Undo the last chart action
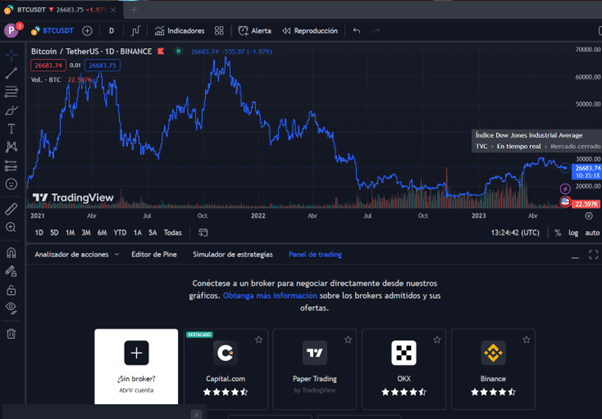This screenshot has width=602, height=419. 357,31
